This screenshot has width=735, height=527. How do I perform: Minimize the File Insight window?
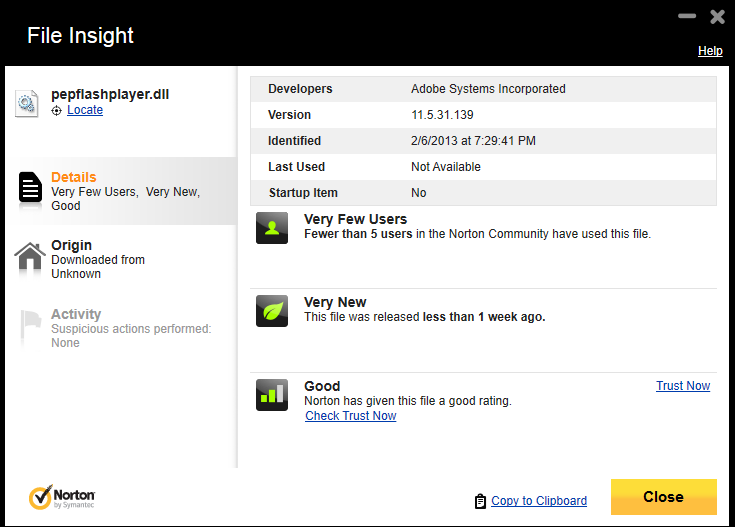[687, 16]
